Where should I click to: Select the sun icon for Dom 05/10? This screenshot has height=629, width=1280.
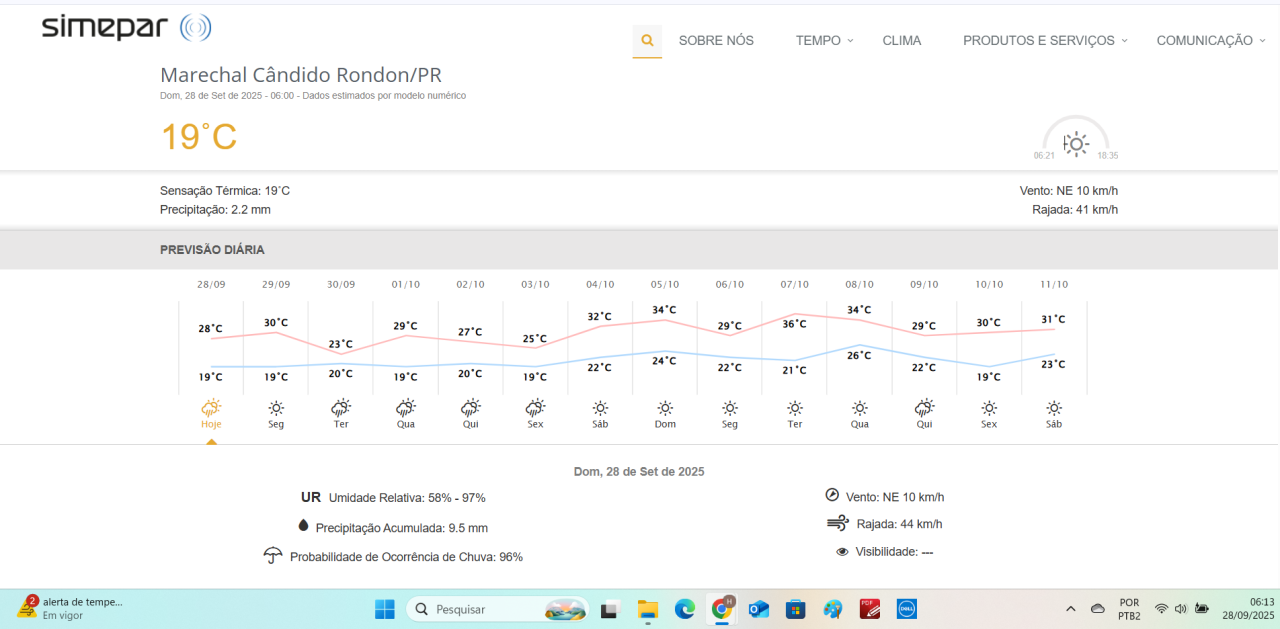(x=665, y=408)
